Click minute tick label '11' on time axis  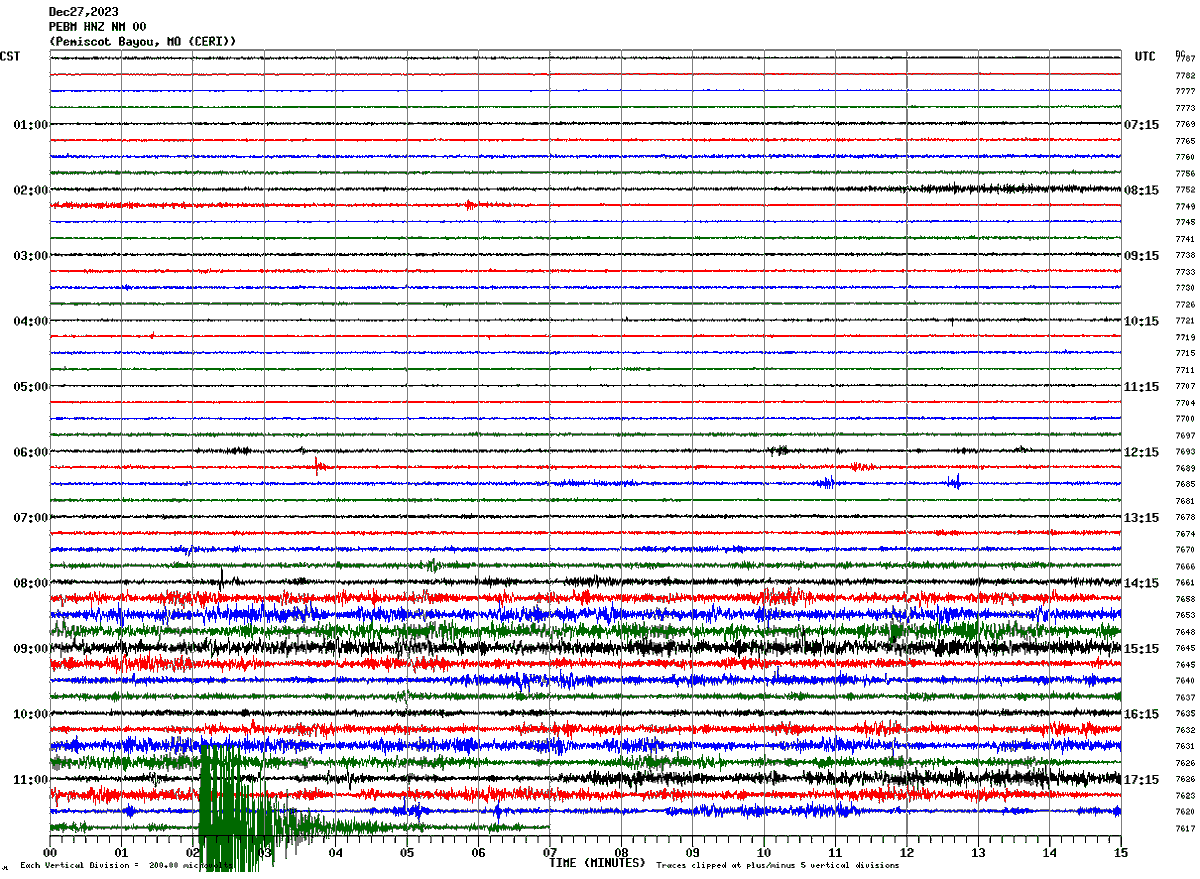click(x=835, y=853)
